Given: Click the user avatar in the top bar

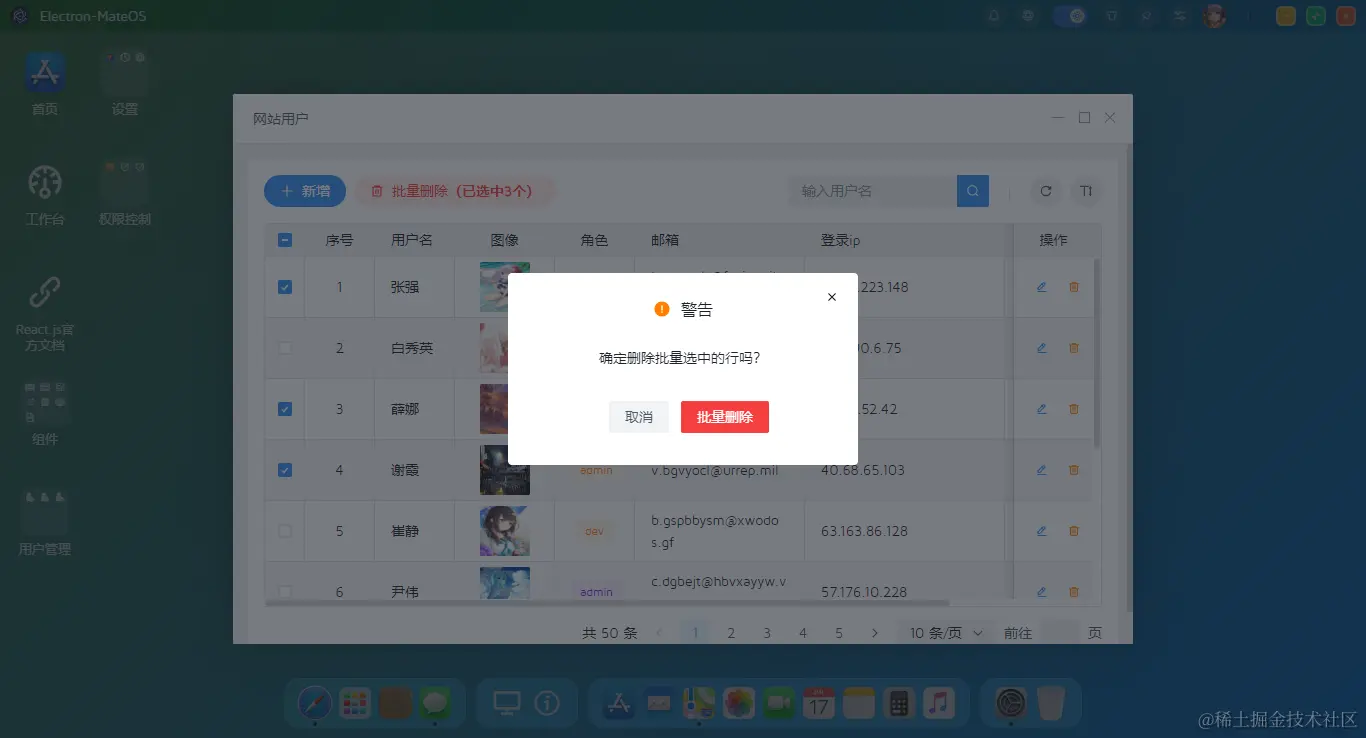Looking at the screenshot, I should pyautogui.click(x=1213, y=15).
